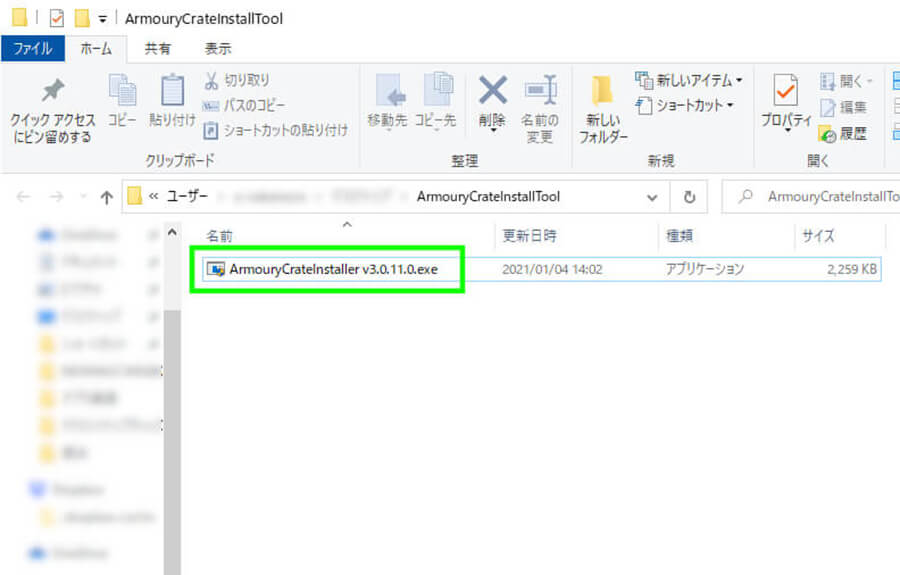This screenshot has width=900, height=575.
Task: Click the Paste (貼り付け) clipboard icon
Action: pyautogui.click(x=172, y=90)
